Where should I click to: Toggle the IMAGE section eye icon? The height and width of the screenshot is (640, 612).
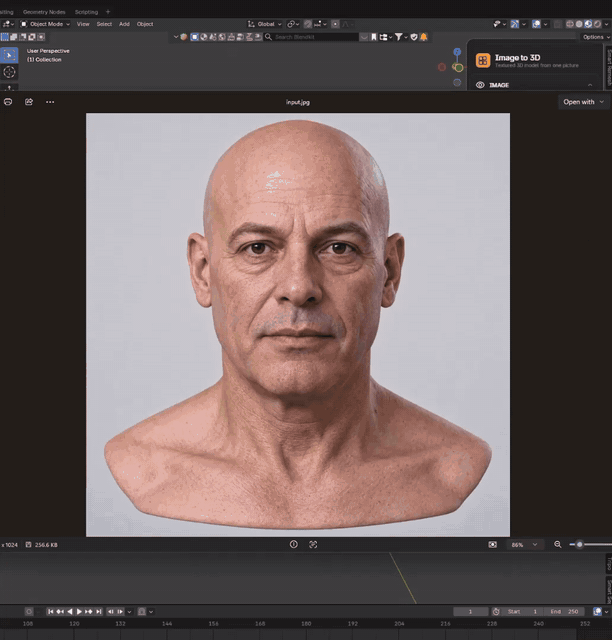pos(480,85)
